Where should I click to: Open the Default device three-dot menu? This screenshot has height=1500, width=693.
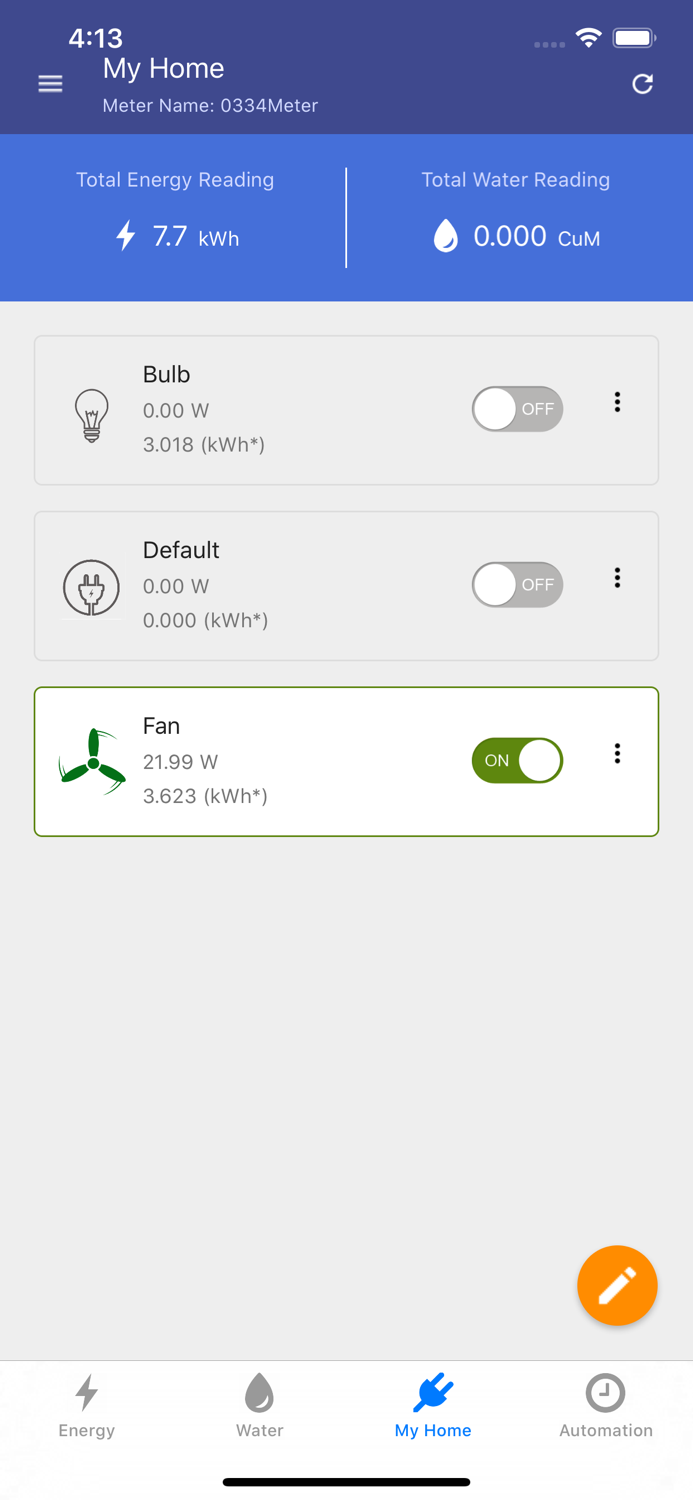618,578
